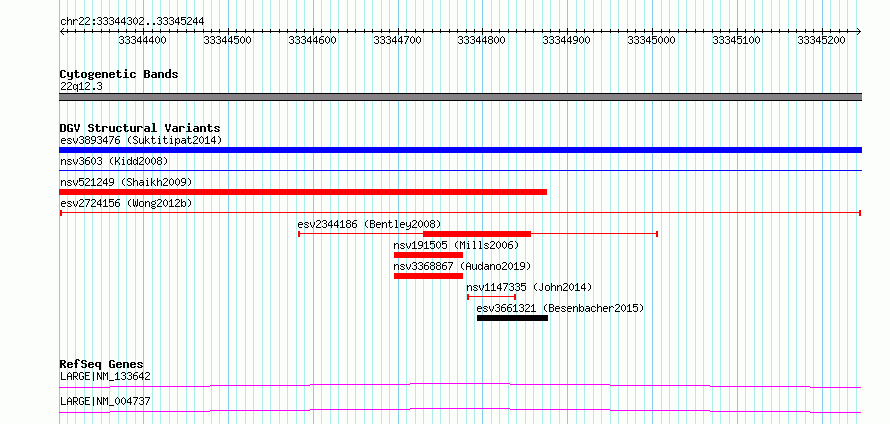Click the magenta LARGE|NM_004737 gene line

[460, 410]
